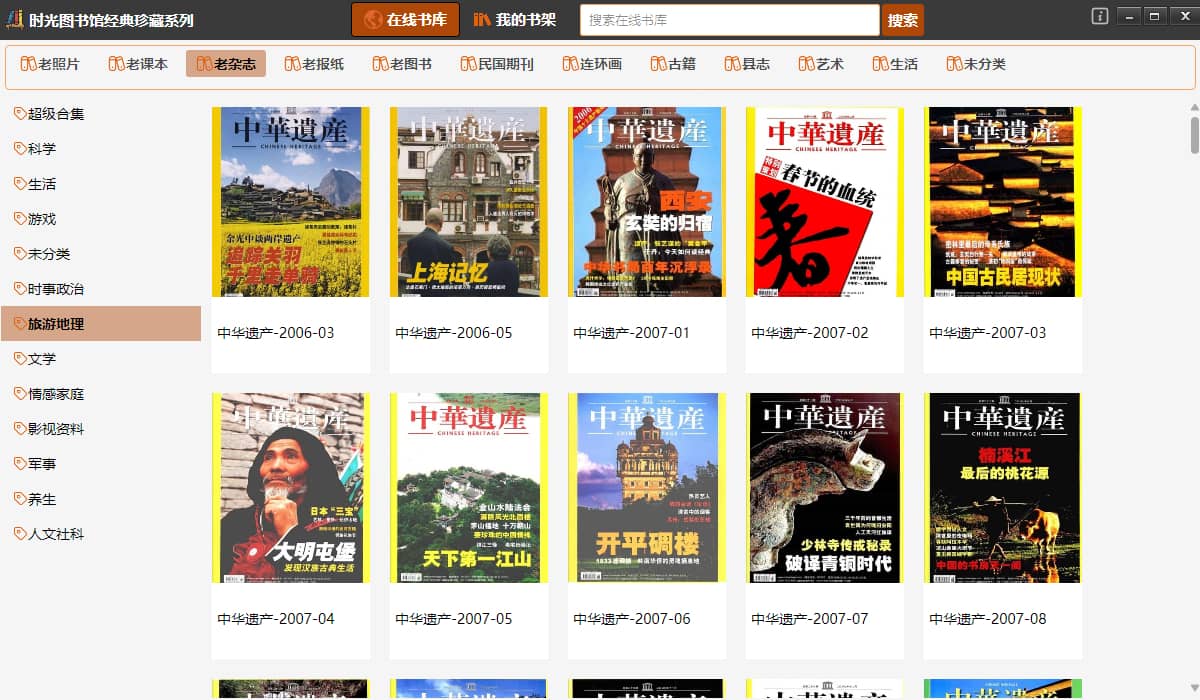This screenshot has height=700, width=1200.
Task: Choose 时事政治 from the sidebar list
Action: pyautogui.click(x=55, y=289)
